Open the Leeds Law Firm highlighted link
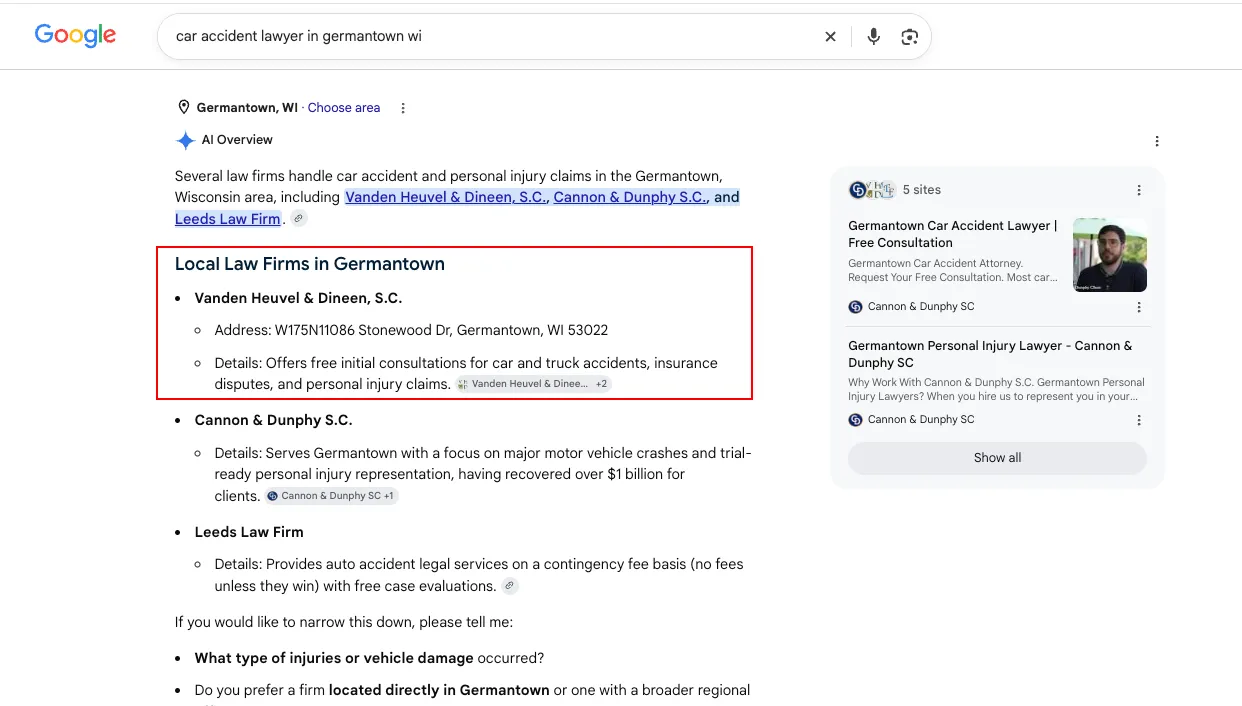 (x=227, y=219)
